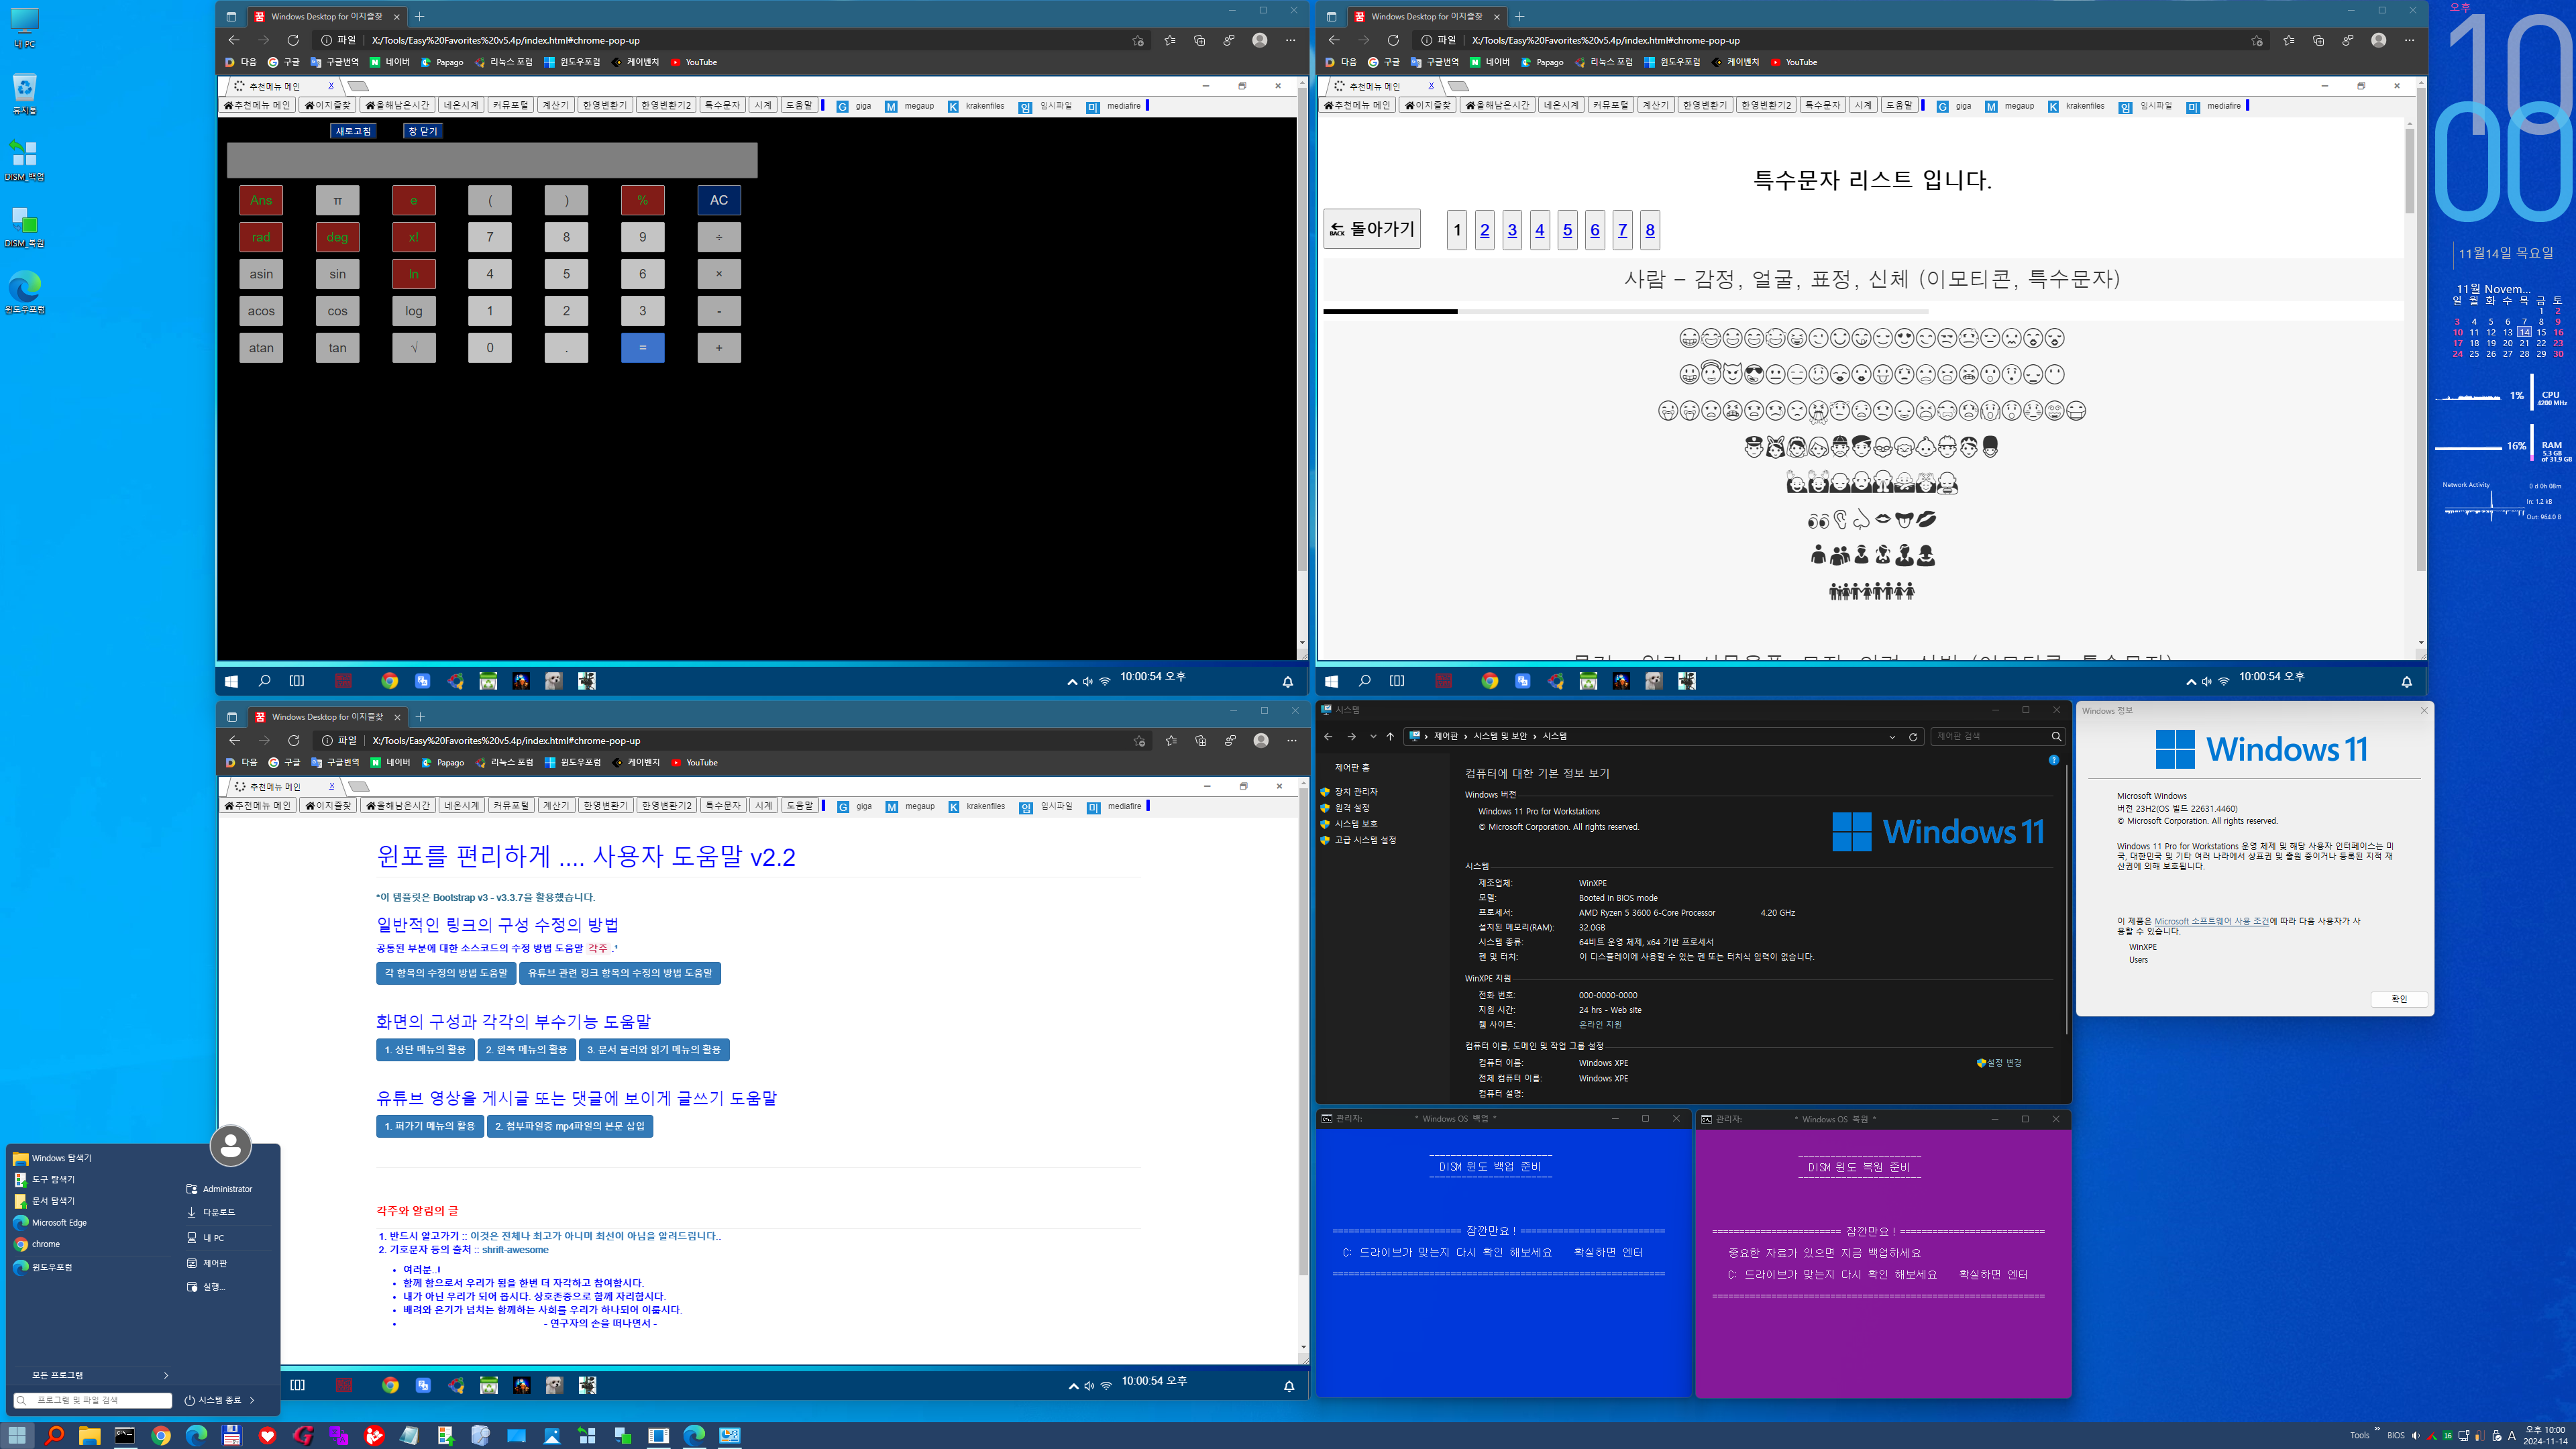Click 새로고침 above the calculator
Viewport: 2576px width, 1449px height.
point(353,131)
